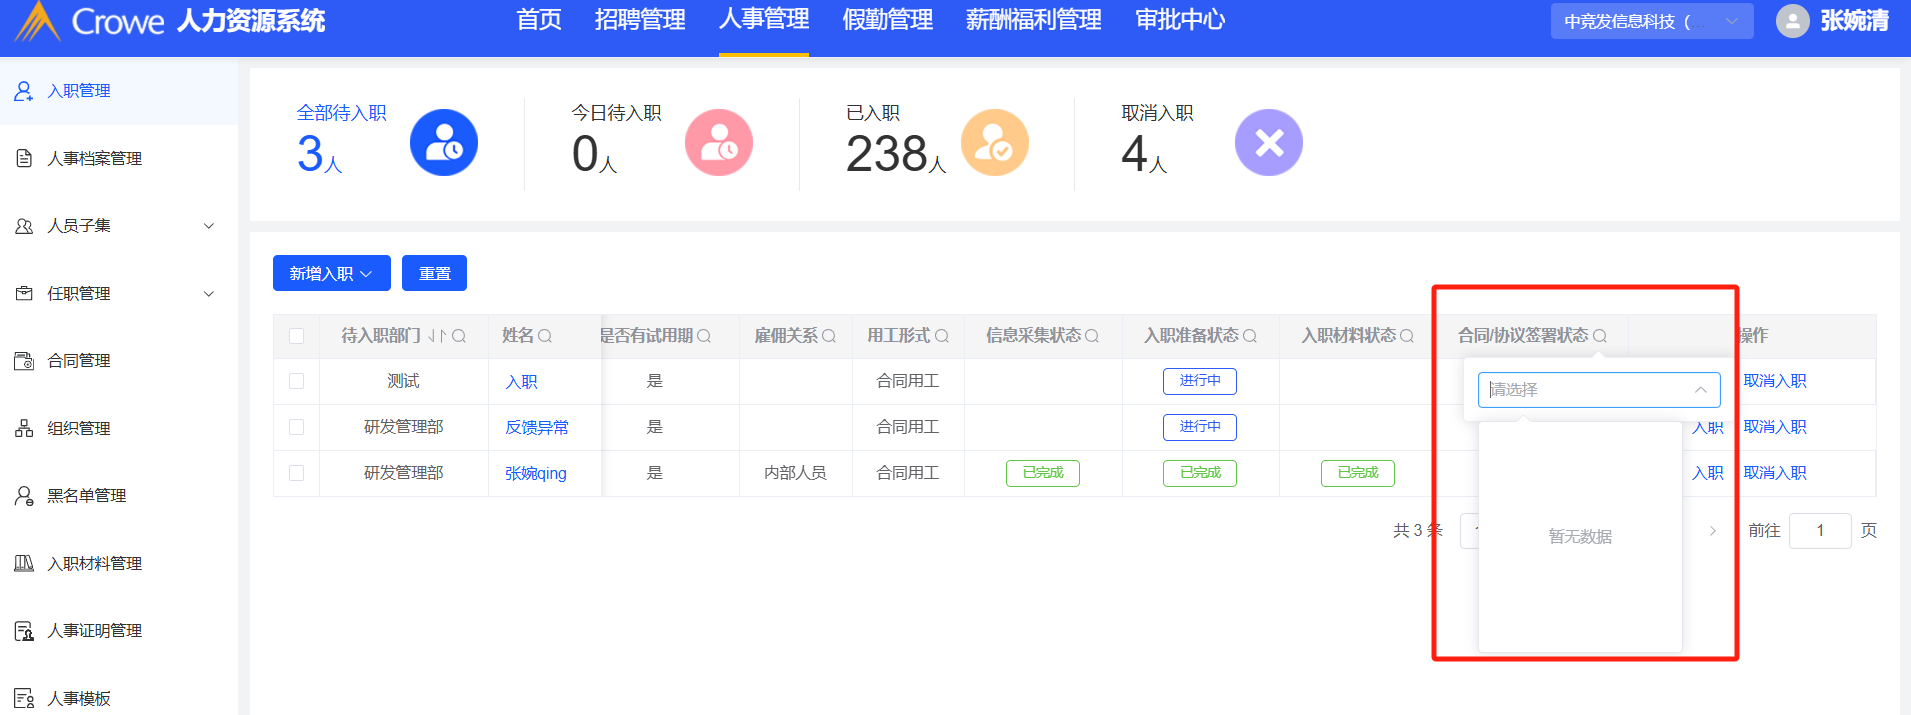Click the page number input after 前往

[1819, 530]
